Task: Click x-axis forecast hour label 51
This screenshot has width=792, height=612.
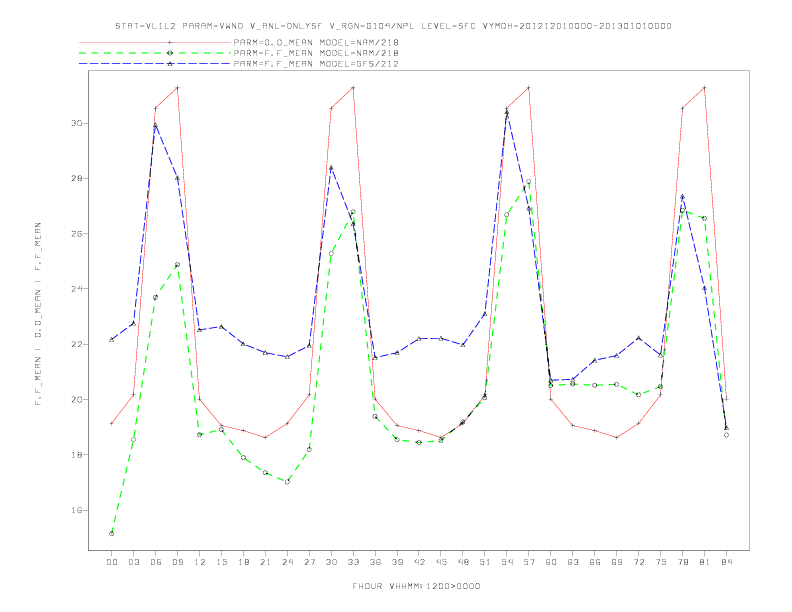Action: 485,562
